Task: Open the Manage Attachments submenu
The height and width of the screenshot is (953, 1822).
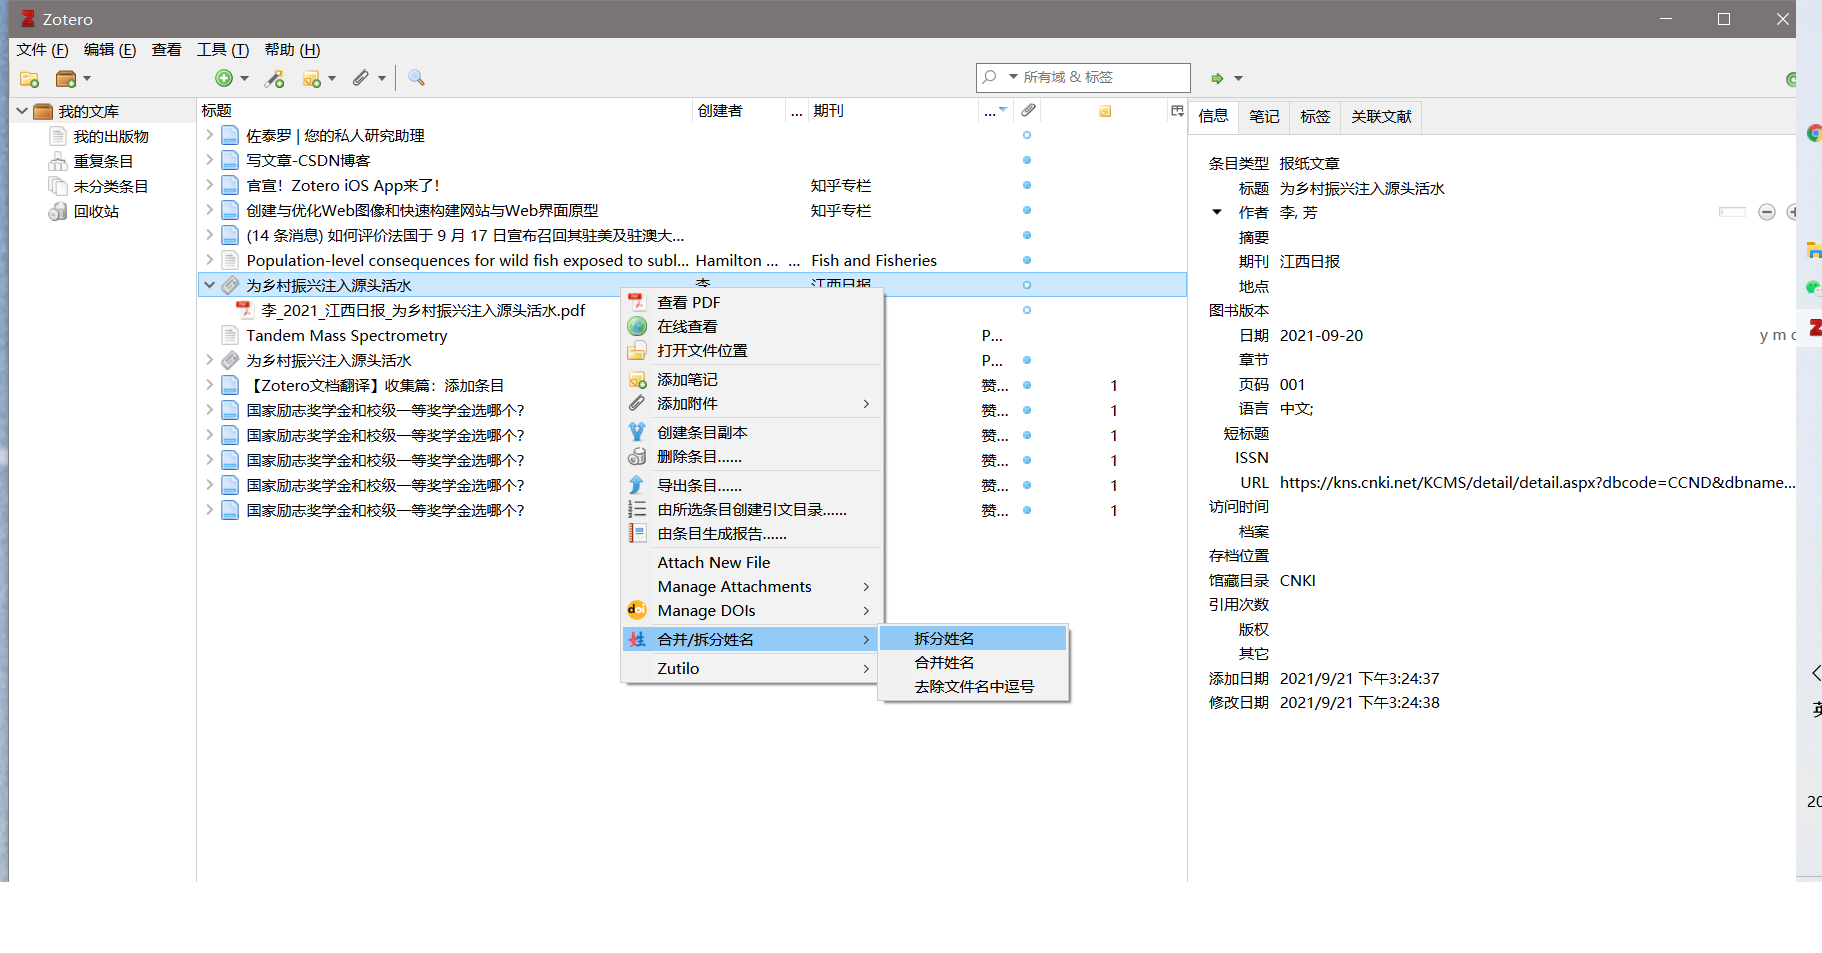Action: (x=752, y=586)
